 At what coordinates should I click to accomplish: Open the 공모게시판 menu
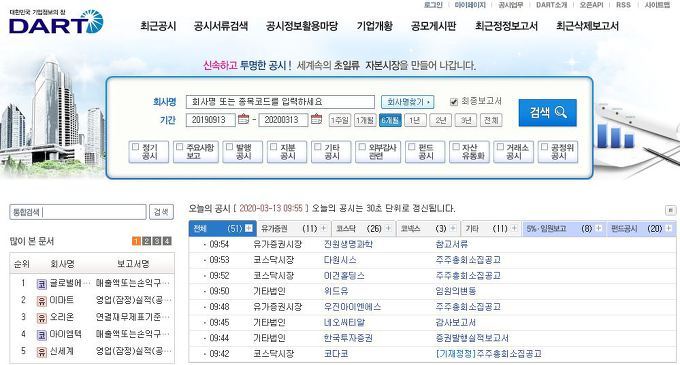(434, 26)
